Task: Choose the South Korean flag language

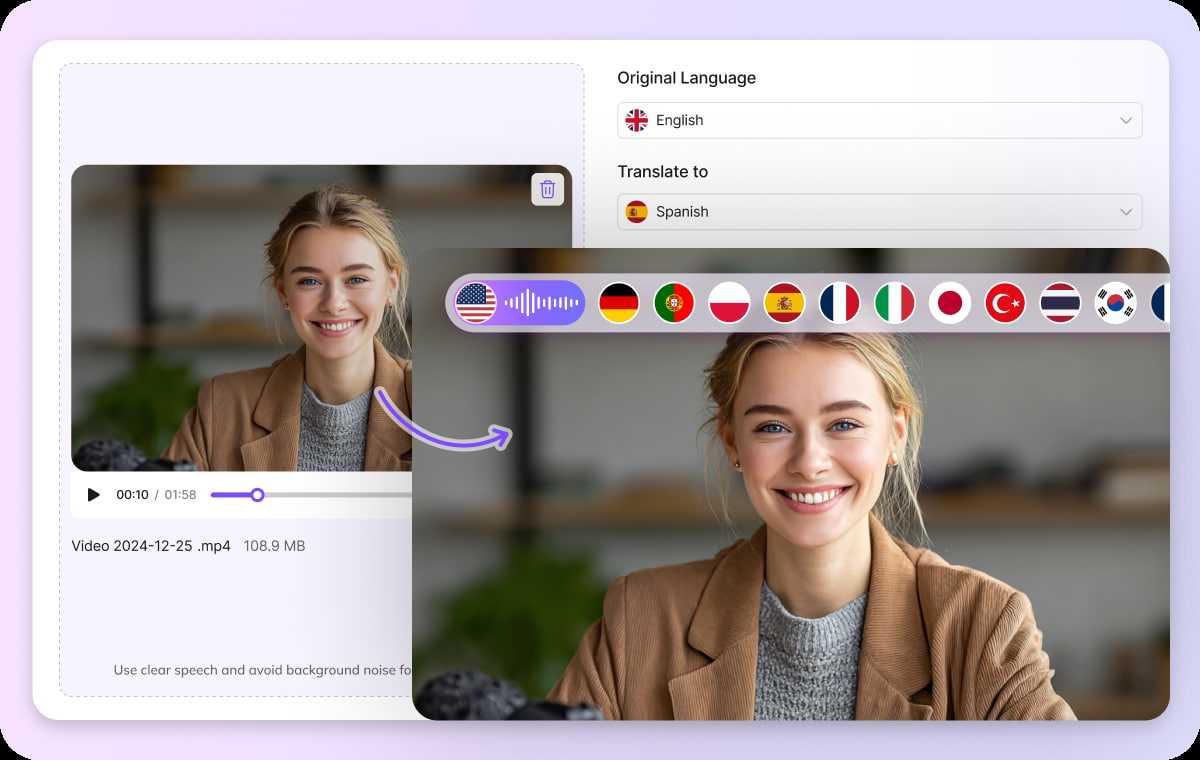Action: tap(1115, 302)
